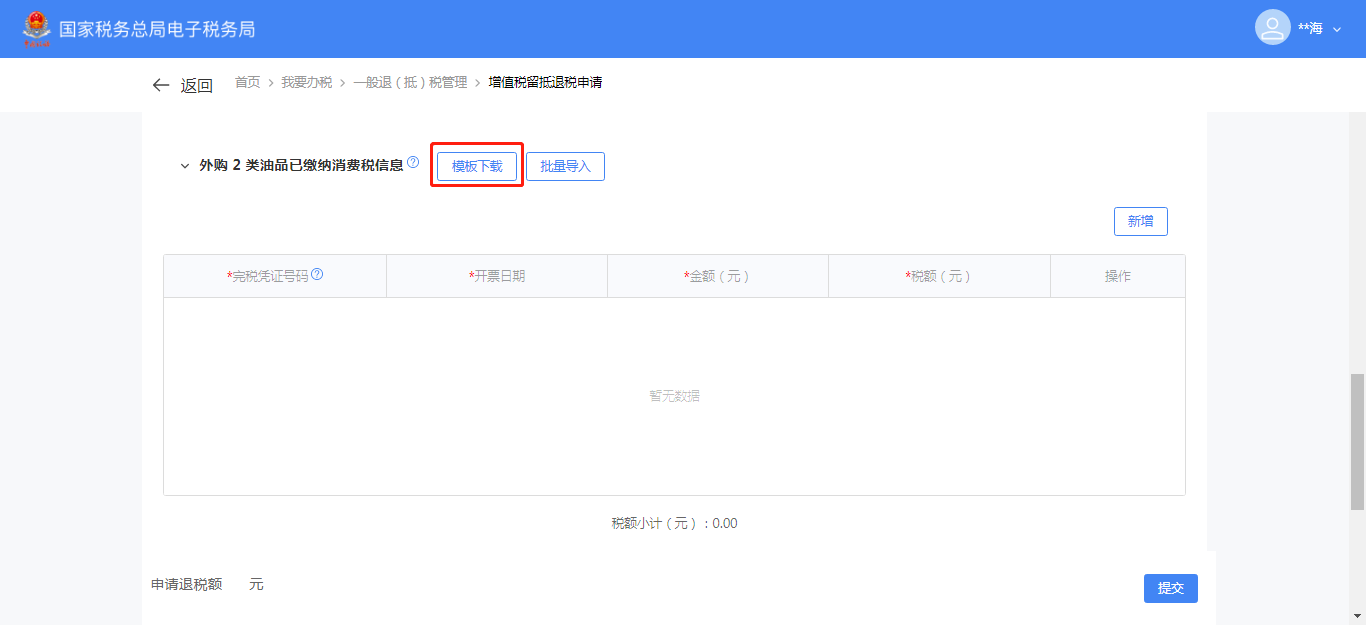Click 返回 to go back
The image size is (1366, 625).
coord(196,86)
